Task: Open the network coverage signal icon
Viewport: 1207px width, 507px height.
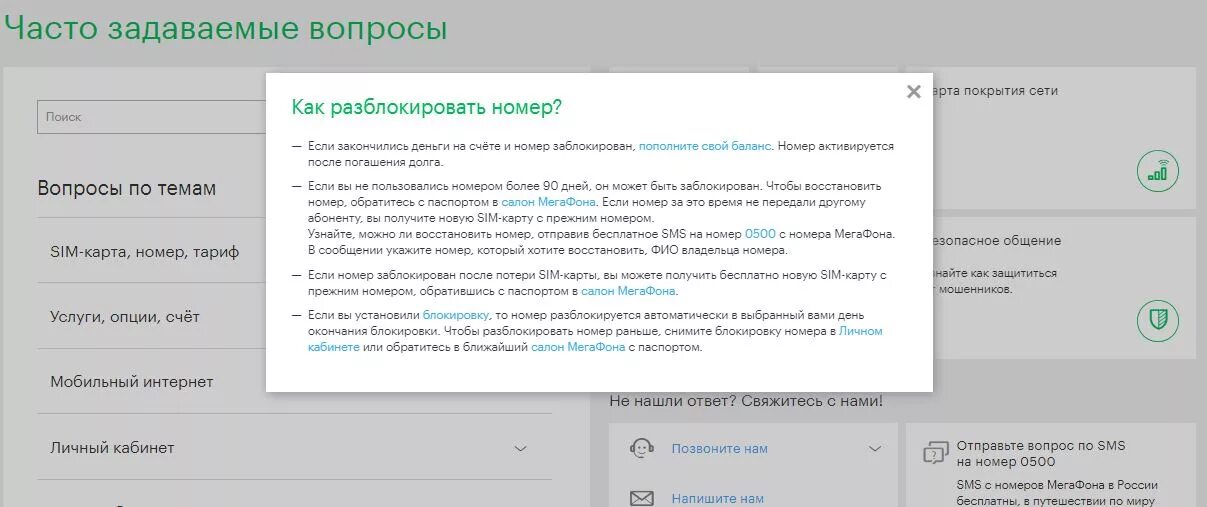Action: point(1158,171)
